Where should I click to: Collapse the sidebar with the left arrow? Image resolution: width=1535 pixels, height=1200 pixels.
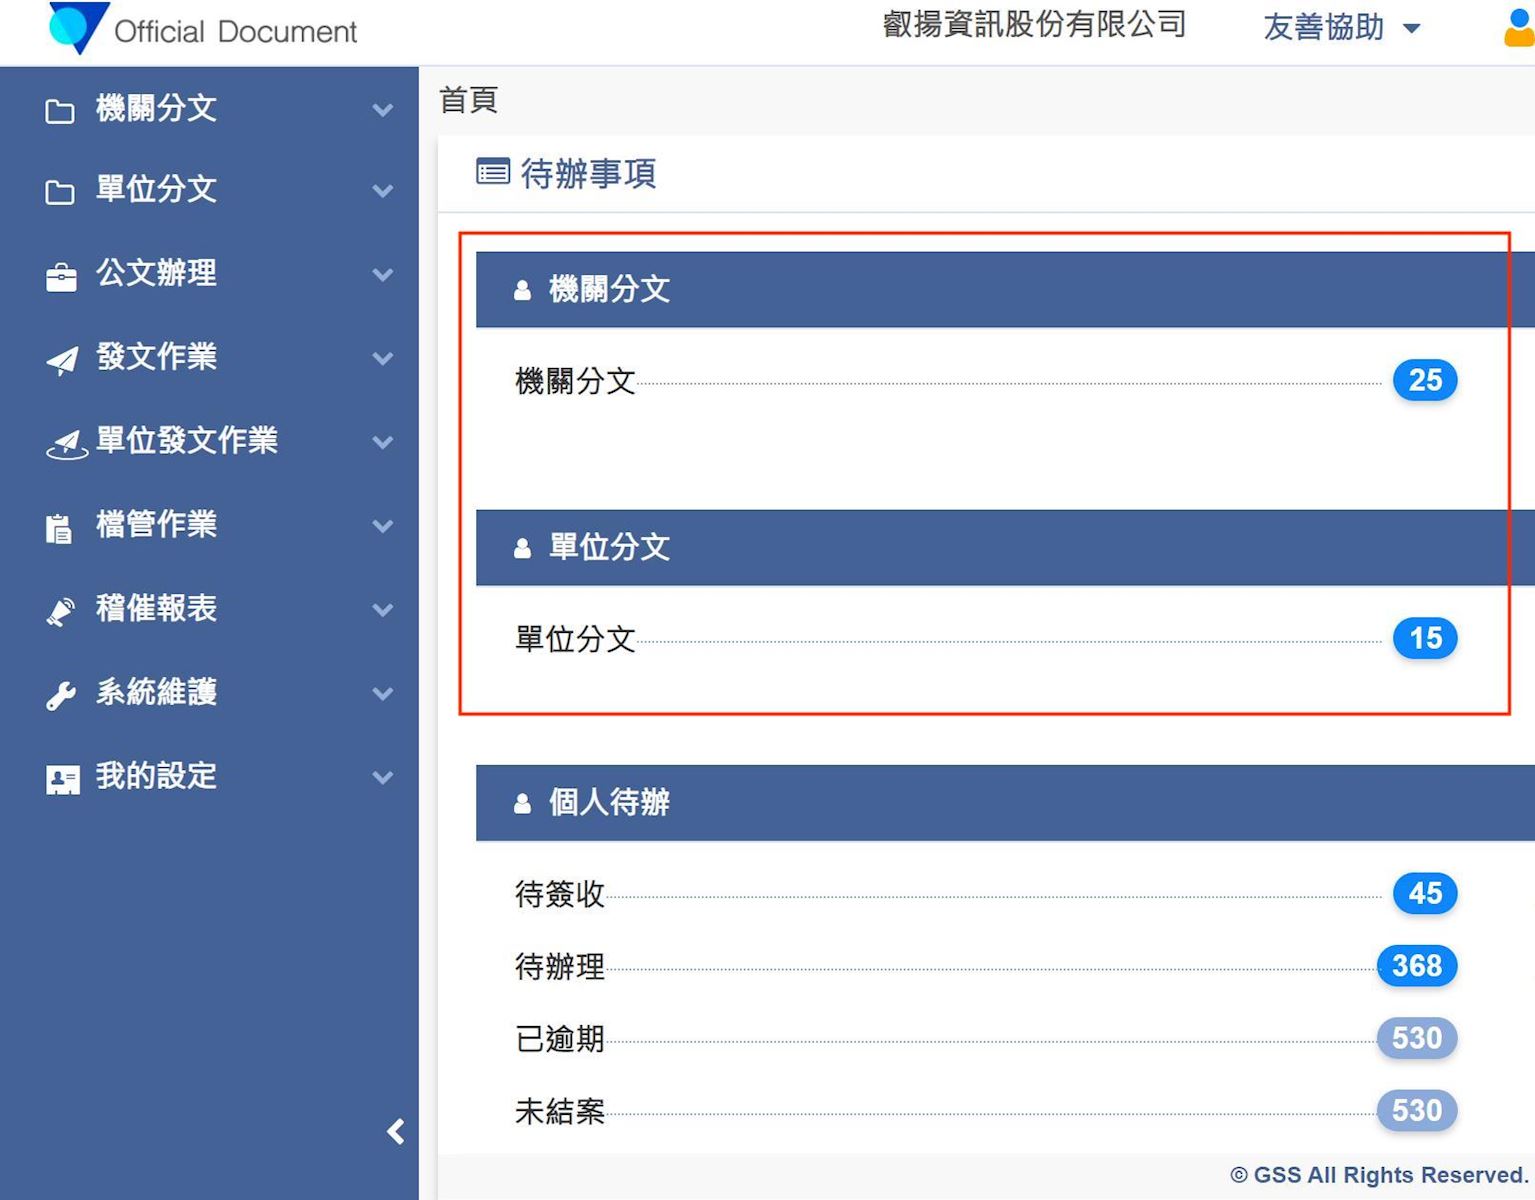396,1131
